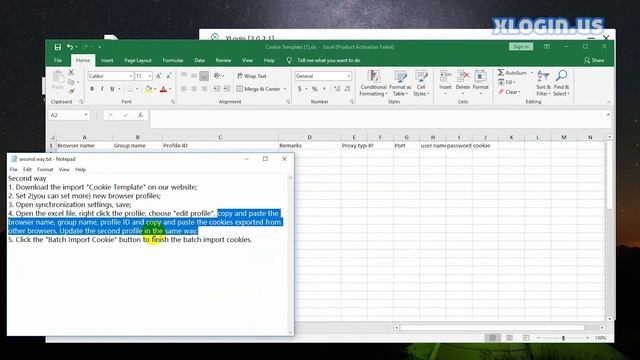Switch to Normal view in status bar

coord(493,338)
